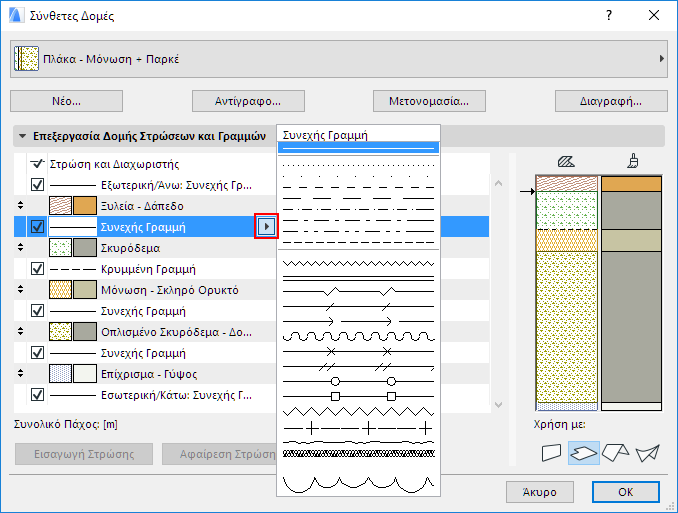Choose the dash-dot line type
The height and width of the screenshot is (513, 678).
(358, 209)
